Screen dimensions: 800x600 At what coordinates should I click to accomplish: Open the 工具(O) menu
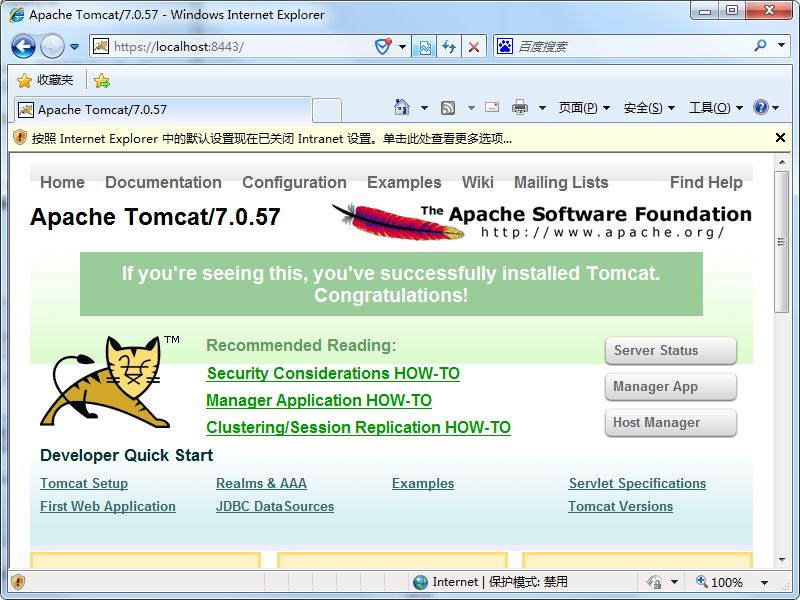point(715,108)
